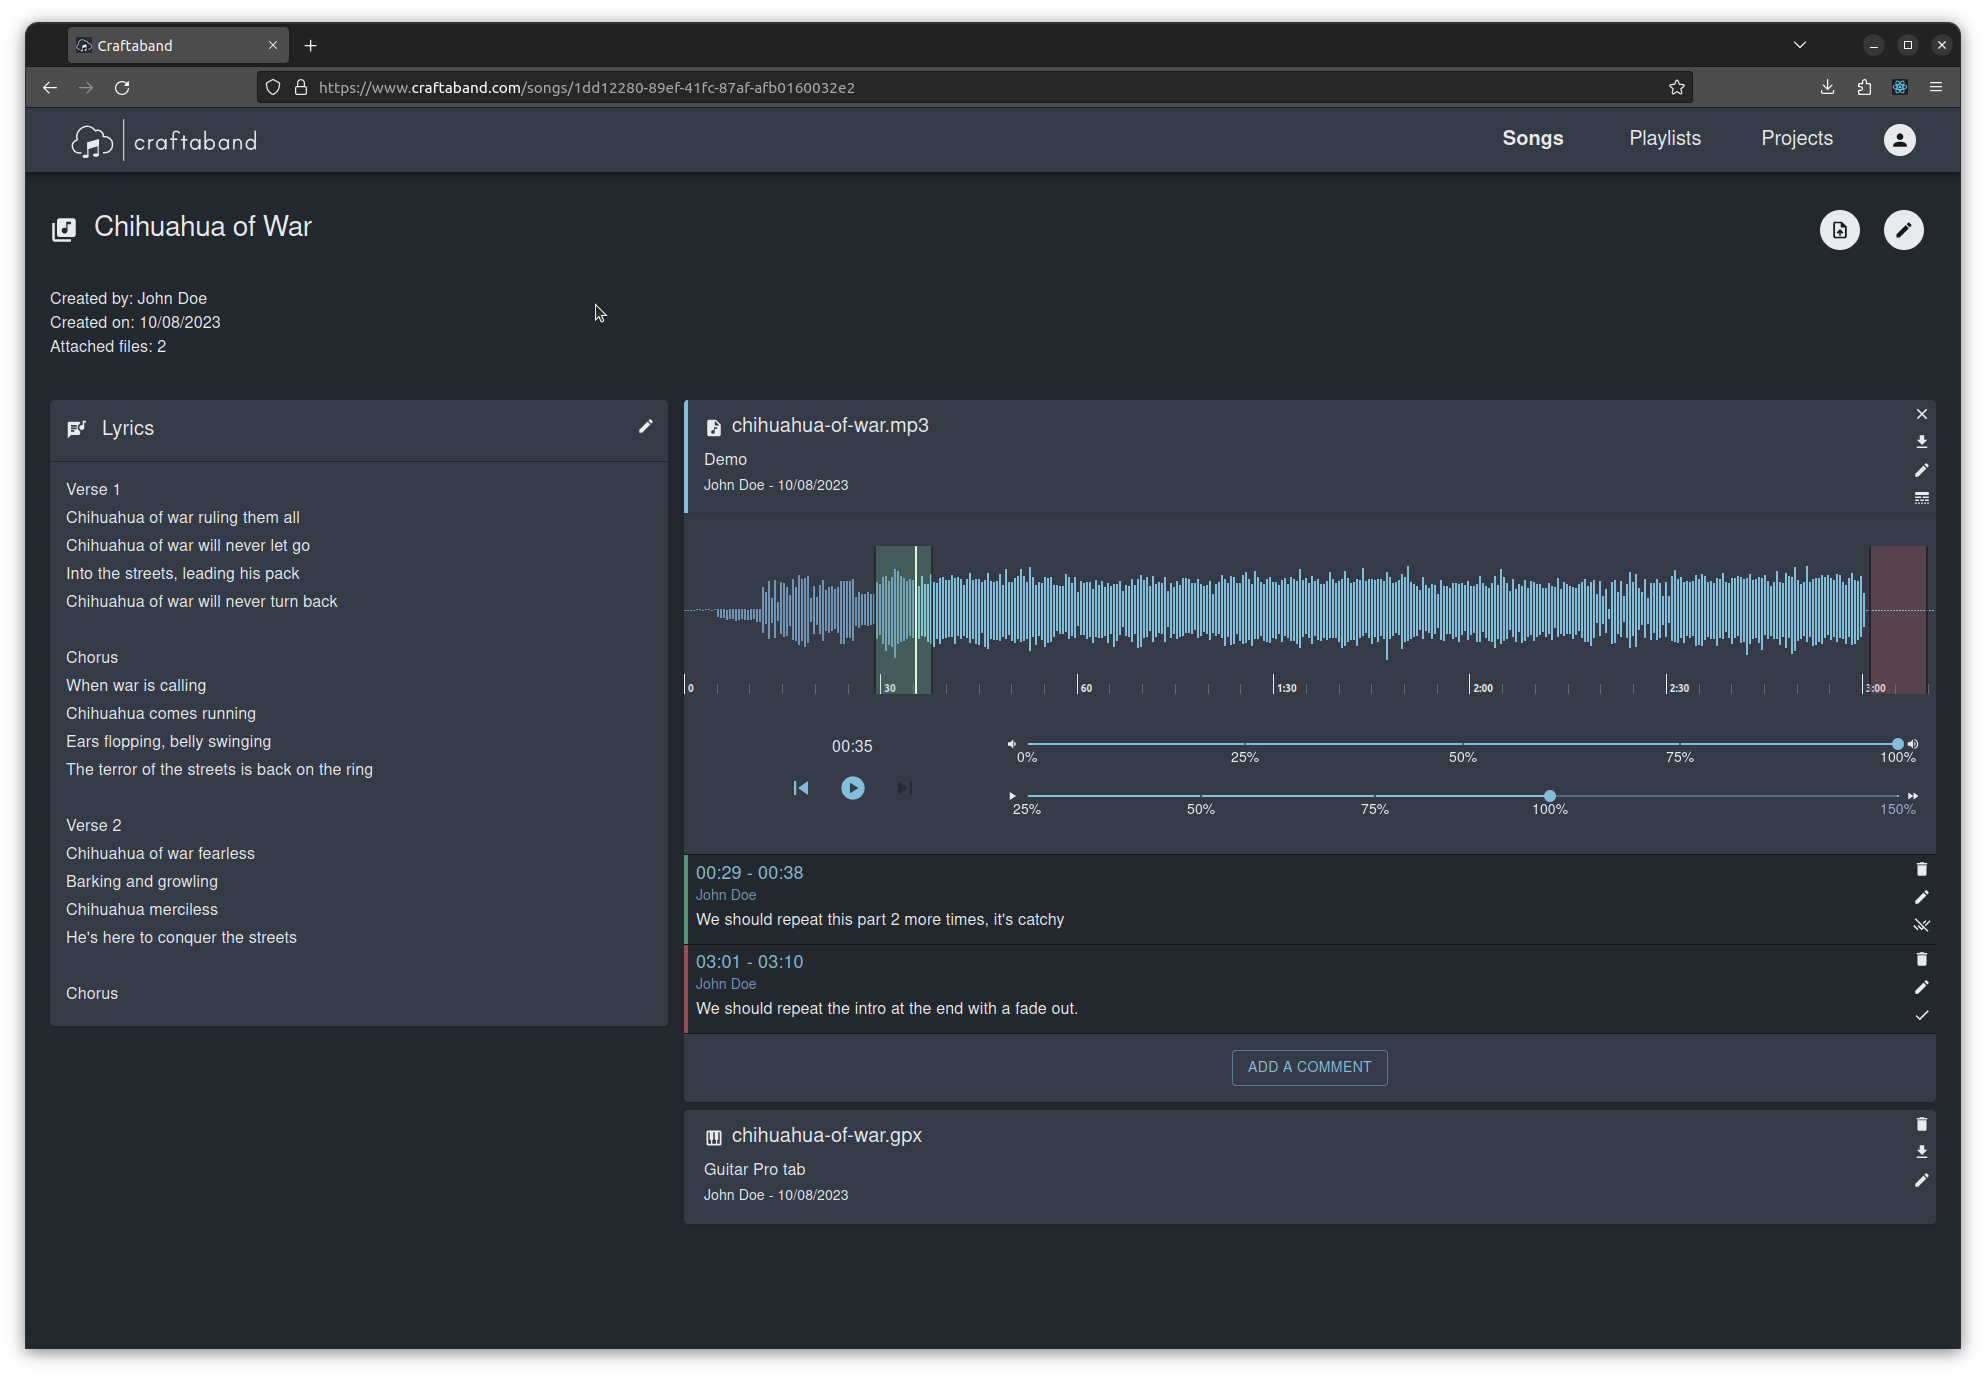The width and height of the screenshot is (1986, 1377).
Task: Click the red end region on waveform
Action: point(1898,620)
